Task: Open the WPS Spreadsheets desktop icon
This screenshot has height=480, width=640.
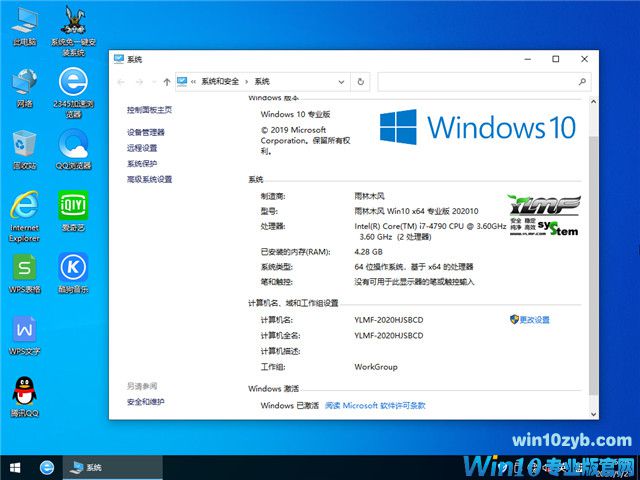Action: tap(24, 273)
